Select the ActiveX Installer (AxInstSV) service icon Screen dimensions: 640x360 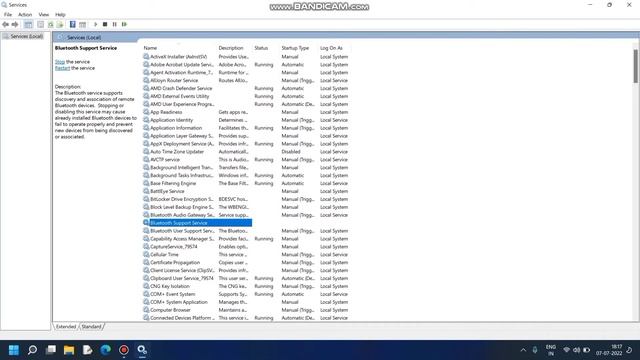tap(146, 56)
